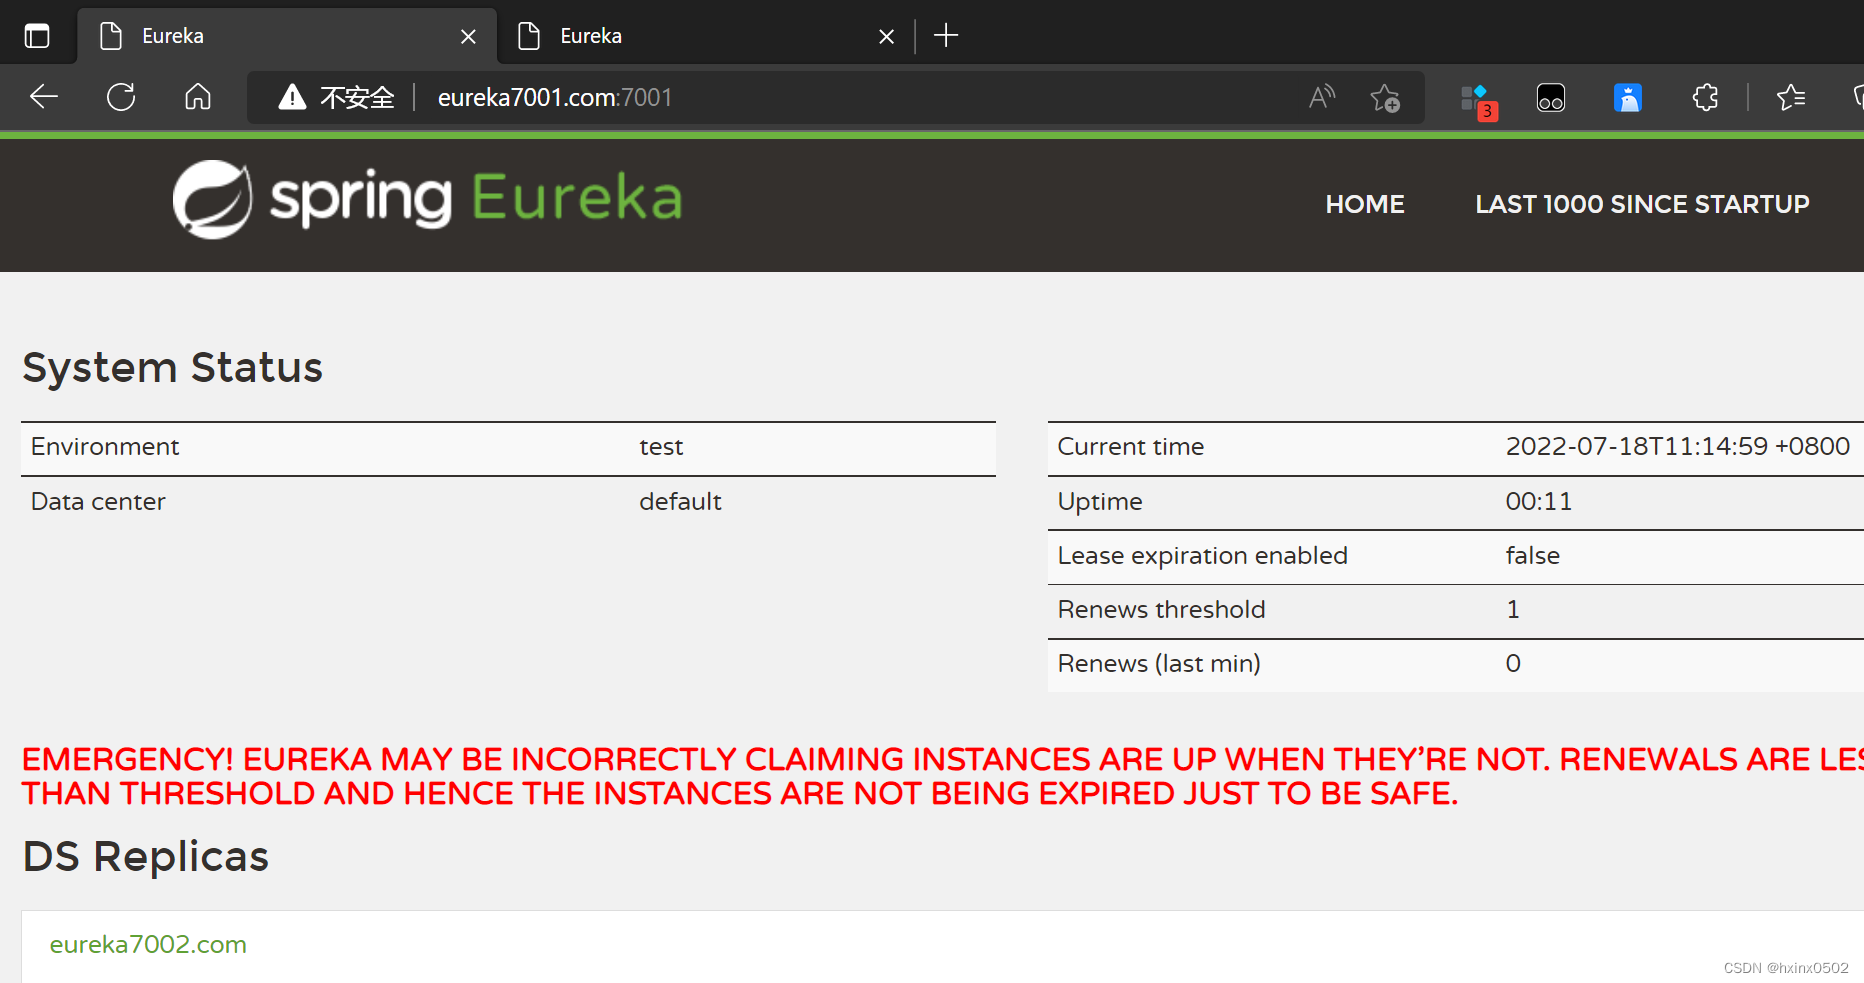The image size is (1864, 983).
Task: Add this page to favorites star icon
Action: (x=1385, y=97)
